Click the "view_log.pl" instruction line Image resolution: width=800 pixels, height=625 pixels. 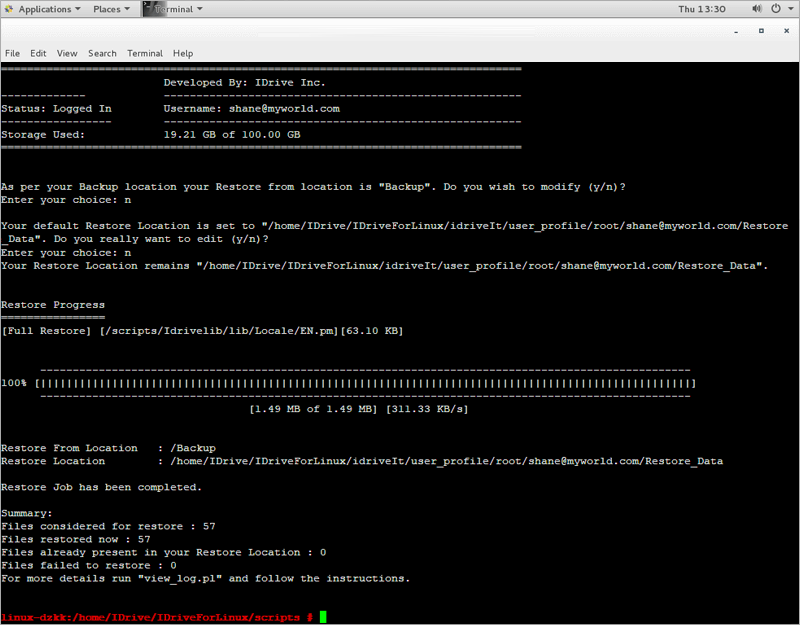(205, 579)
